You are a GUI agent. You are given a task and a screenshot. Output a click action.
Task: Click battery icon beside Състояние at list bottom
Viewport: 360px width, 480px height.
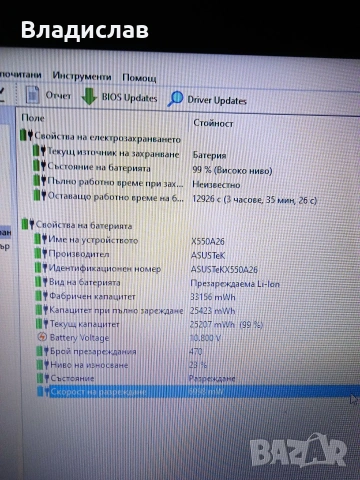pyautogui.click(x=44, y=378)
